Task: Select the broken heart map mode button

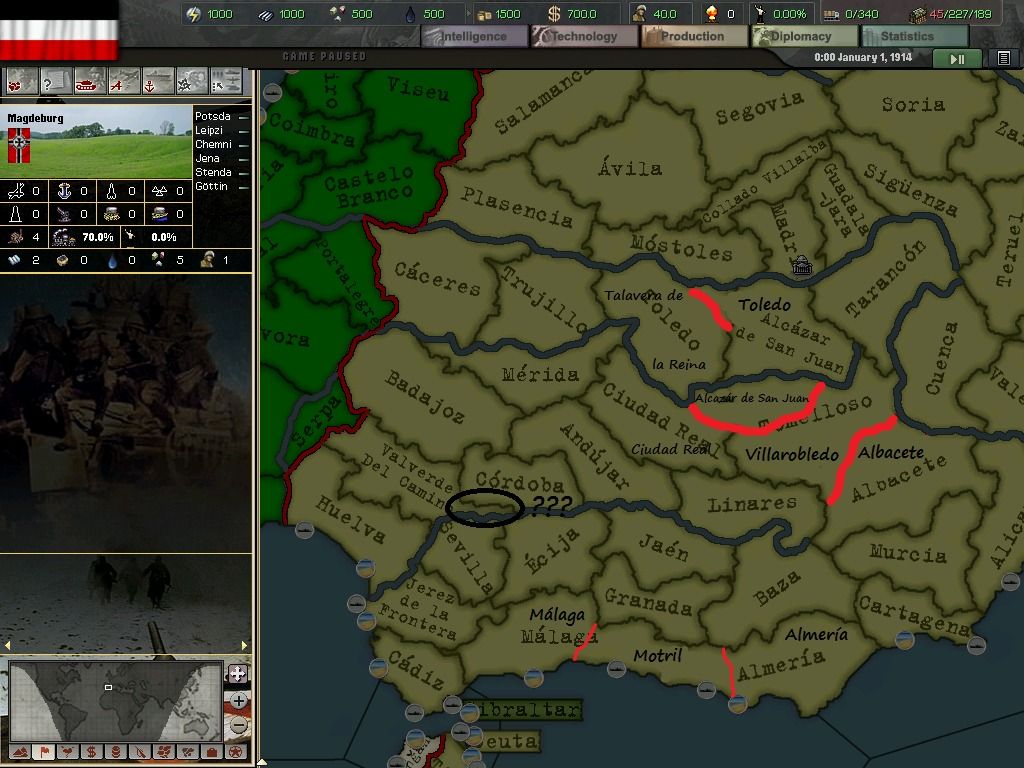Action: [x=68, y=752]
